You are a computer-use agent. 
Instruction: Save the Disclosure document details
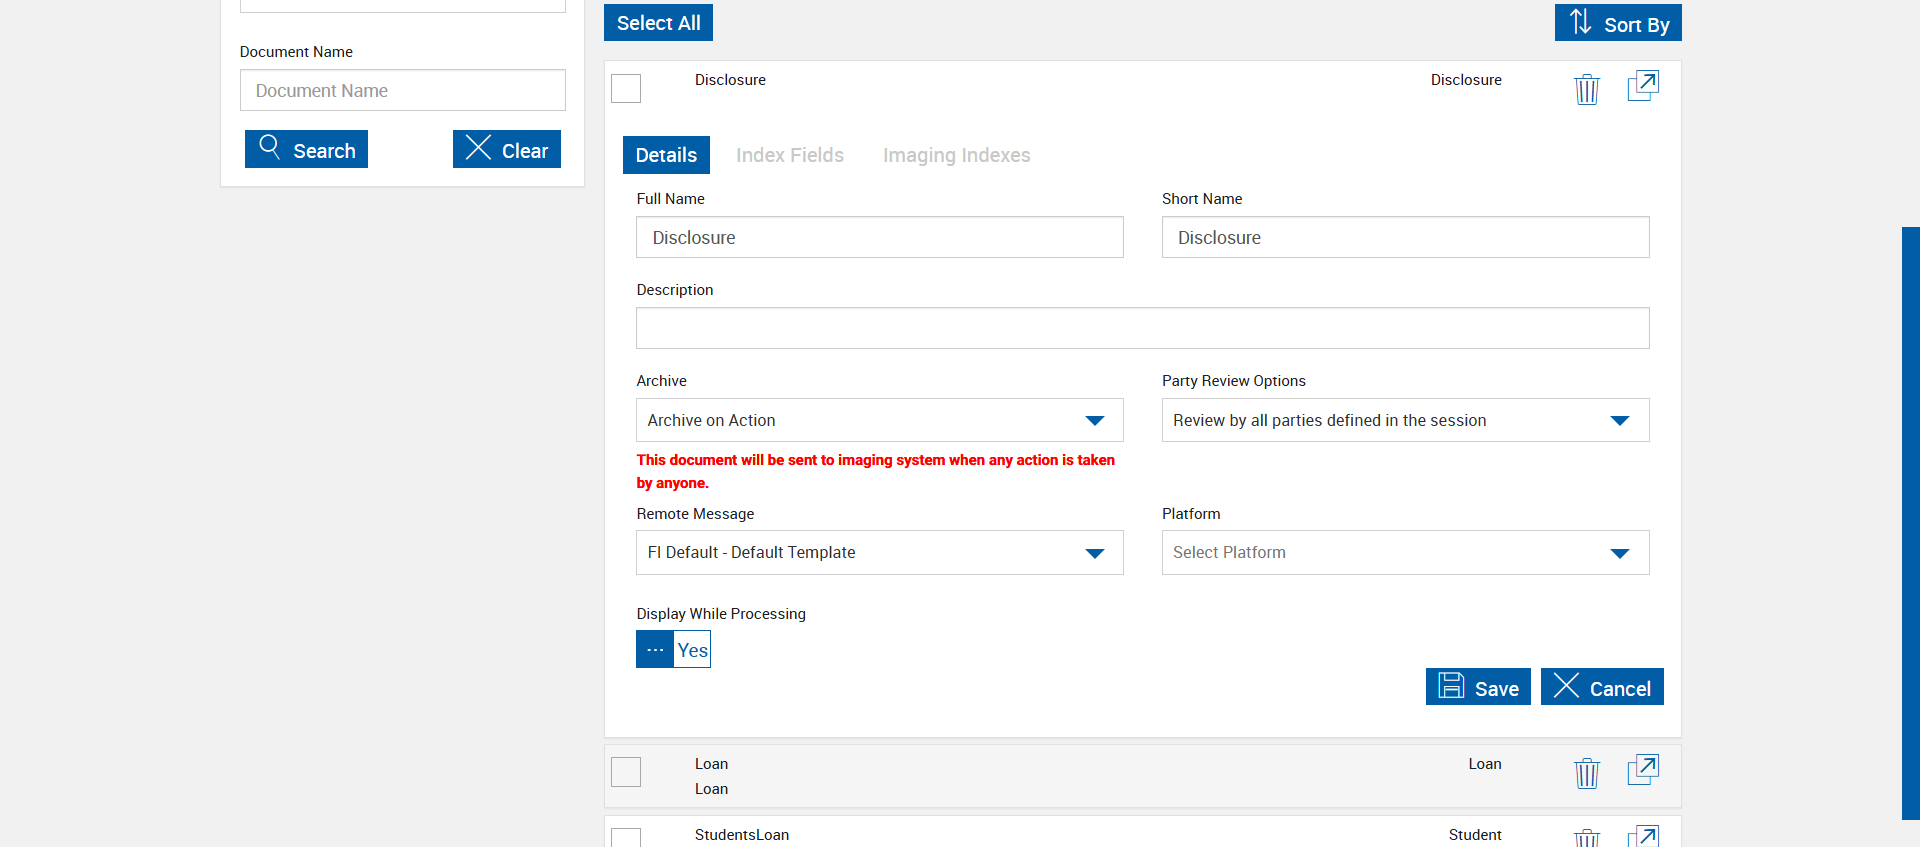pos(1478,687)
